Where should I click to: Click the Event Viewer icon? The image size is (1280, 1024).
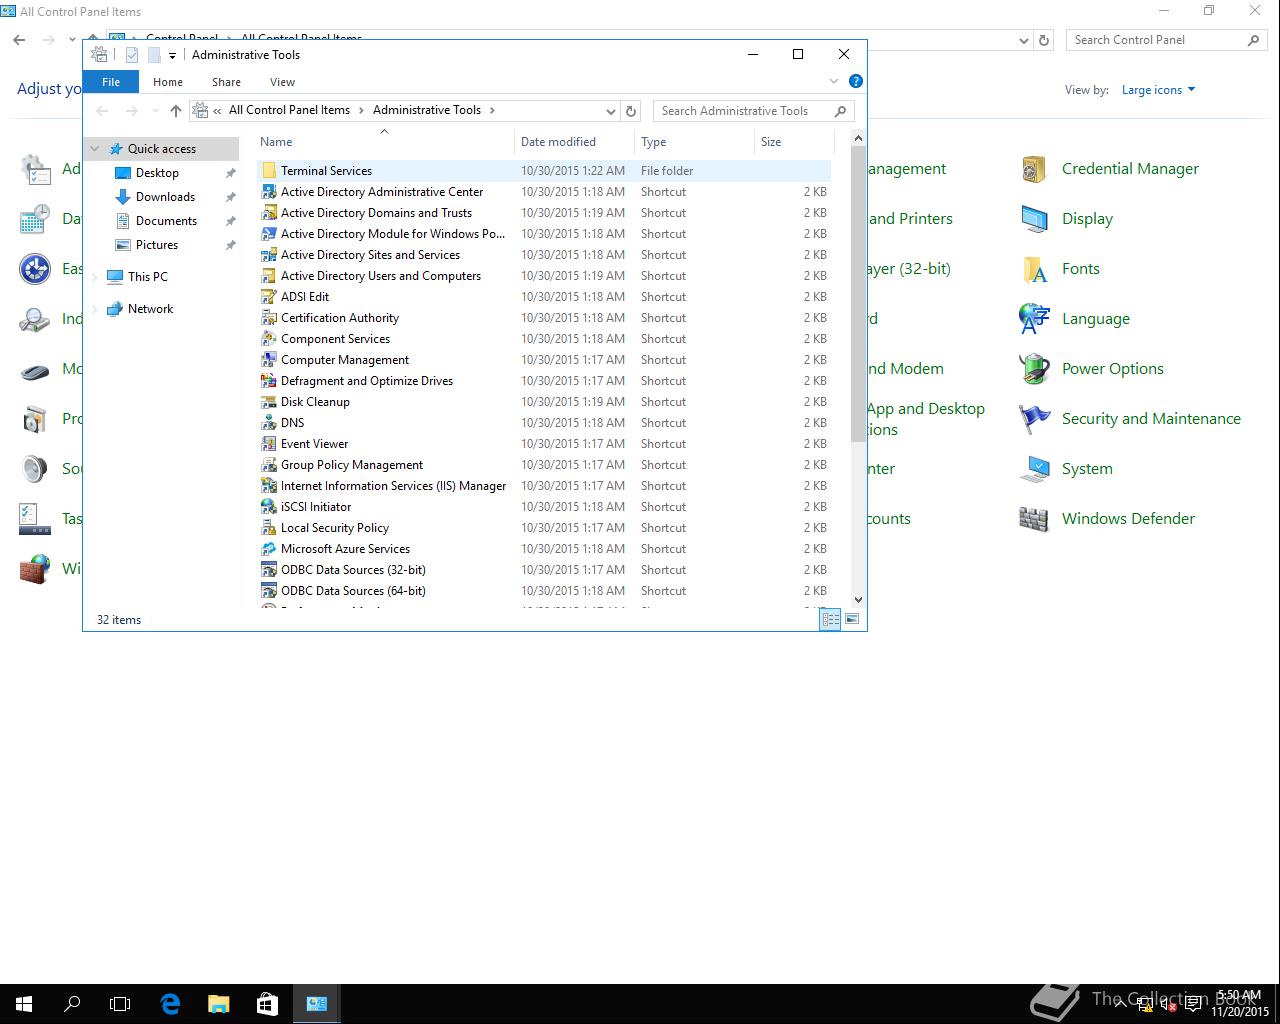[268, 444]
